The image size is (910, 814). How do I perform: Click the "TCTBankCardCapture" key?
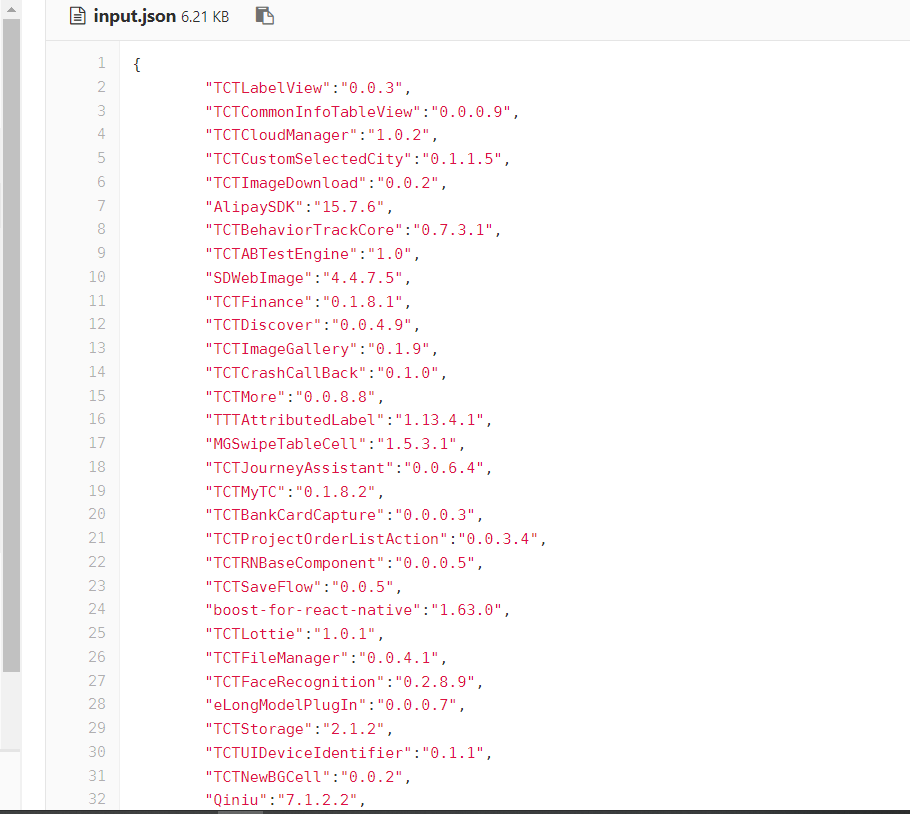[295, 515]
